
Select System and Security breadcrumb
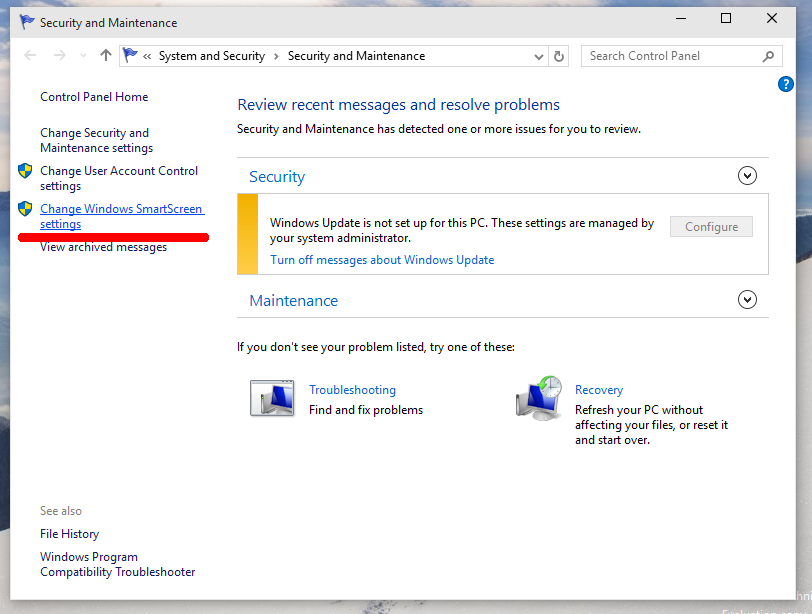click(211, 56)
